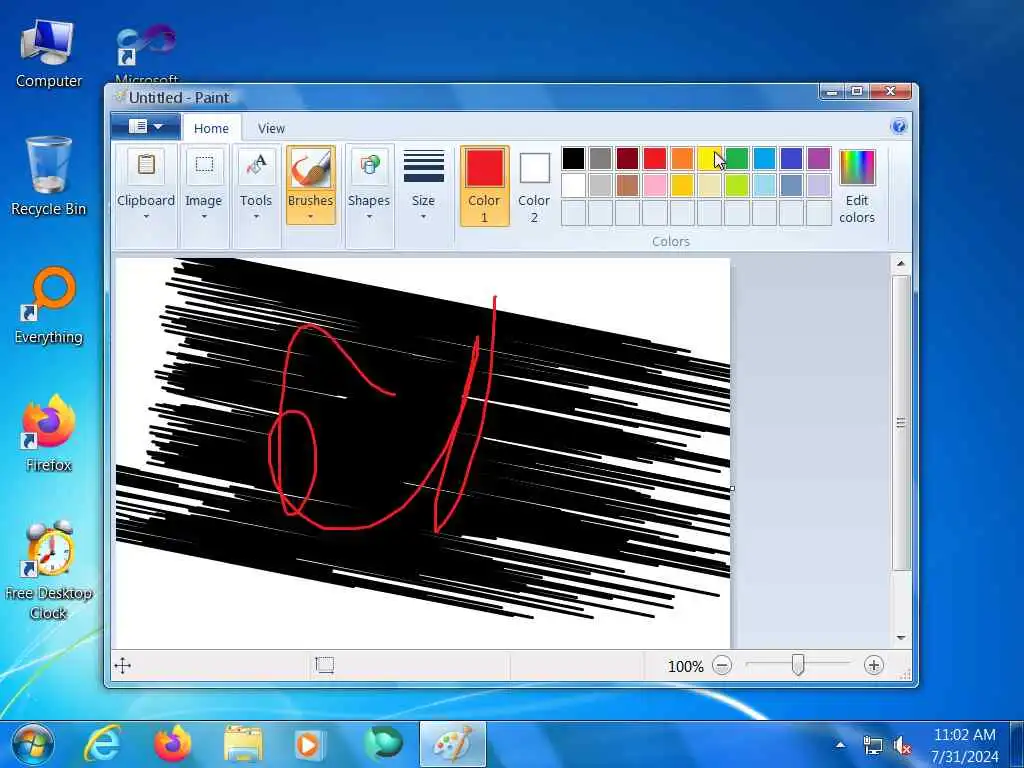Image resolution: width=1024 pixels, height=768 pixels.
Task: Open the Tools group icon
Action: click(x=256, y=167)
